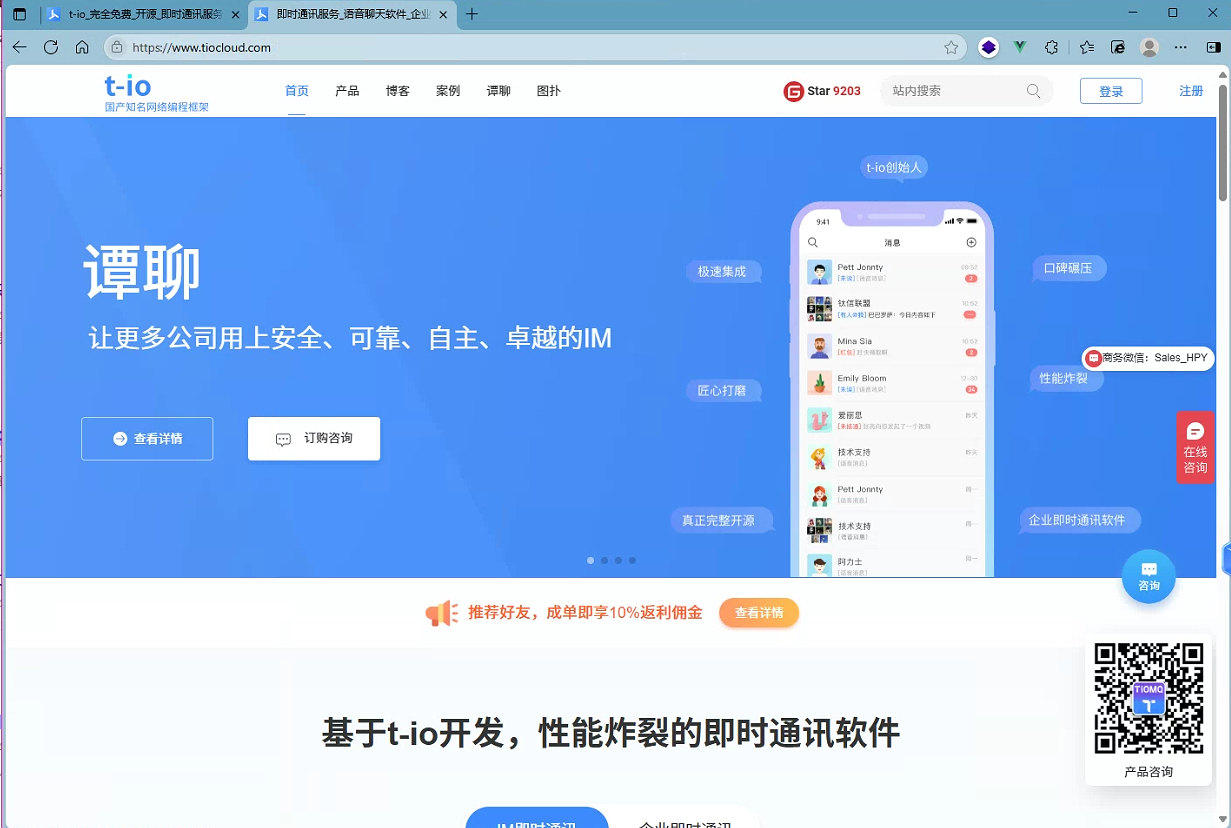1231x828 pixels.
Task: Click the 产品咨询 QR code
Action: (x=1149, y=698)
